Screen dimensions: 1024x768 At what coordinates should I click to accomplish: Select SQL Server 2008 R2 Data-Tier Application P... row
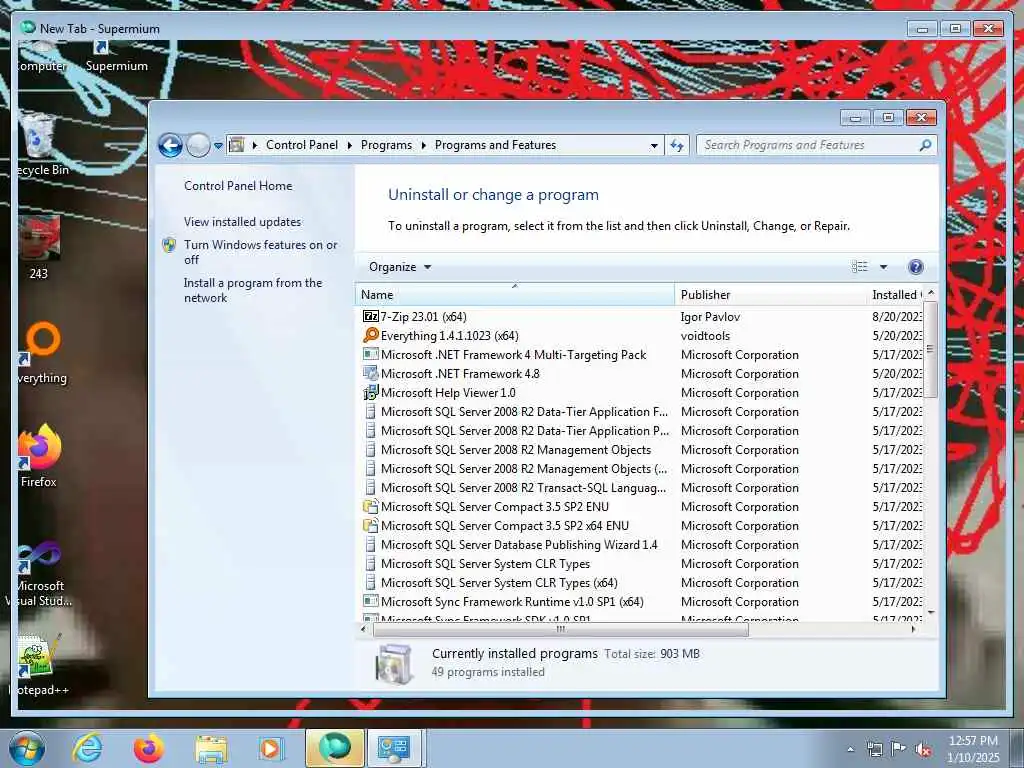click(640, 431)
